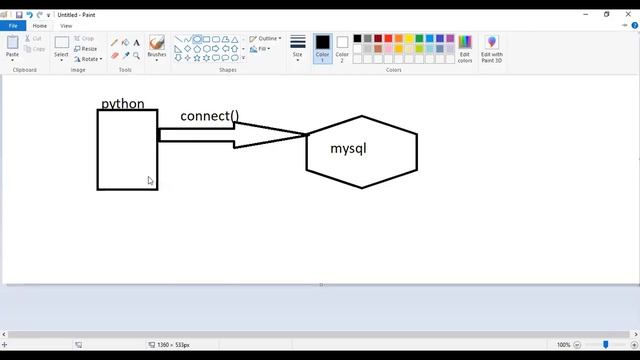This screenshot has height=360, width=640.
Task: Choose the Oval shape
Action: tap(197, 40)
